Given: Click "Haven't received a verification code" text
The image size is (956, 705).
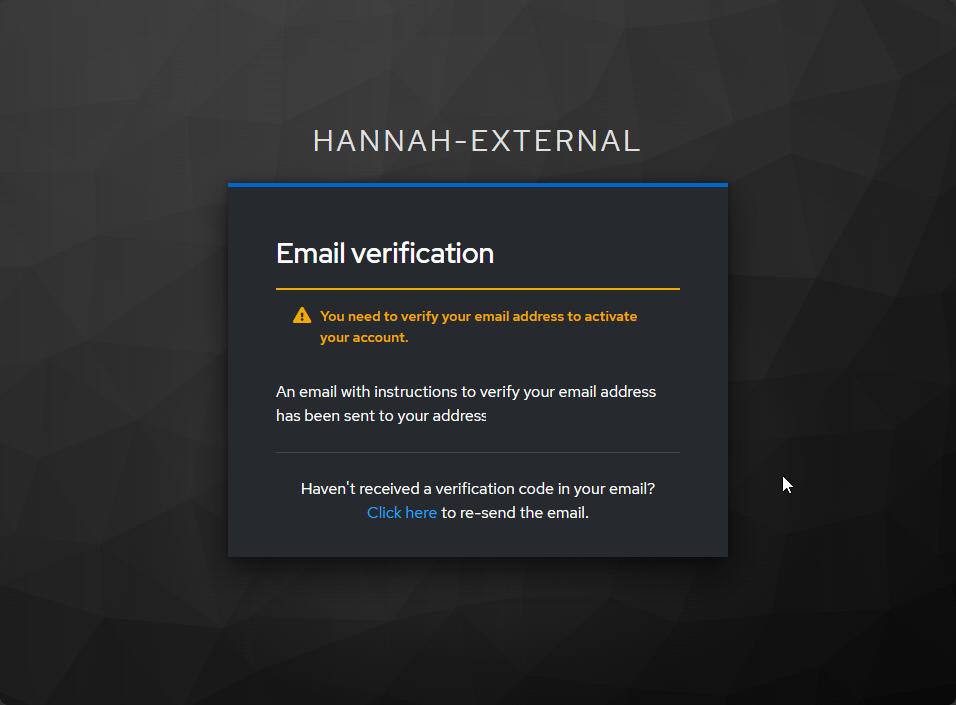Looking at the screenshot, I should coord(478,488).
